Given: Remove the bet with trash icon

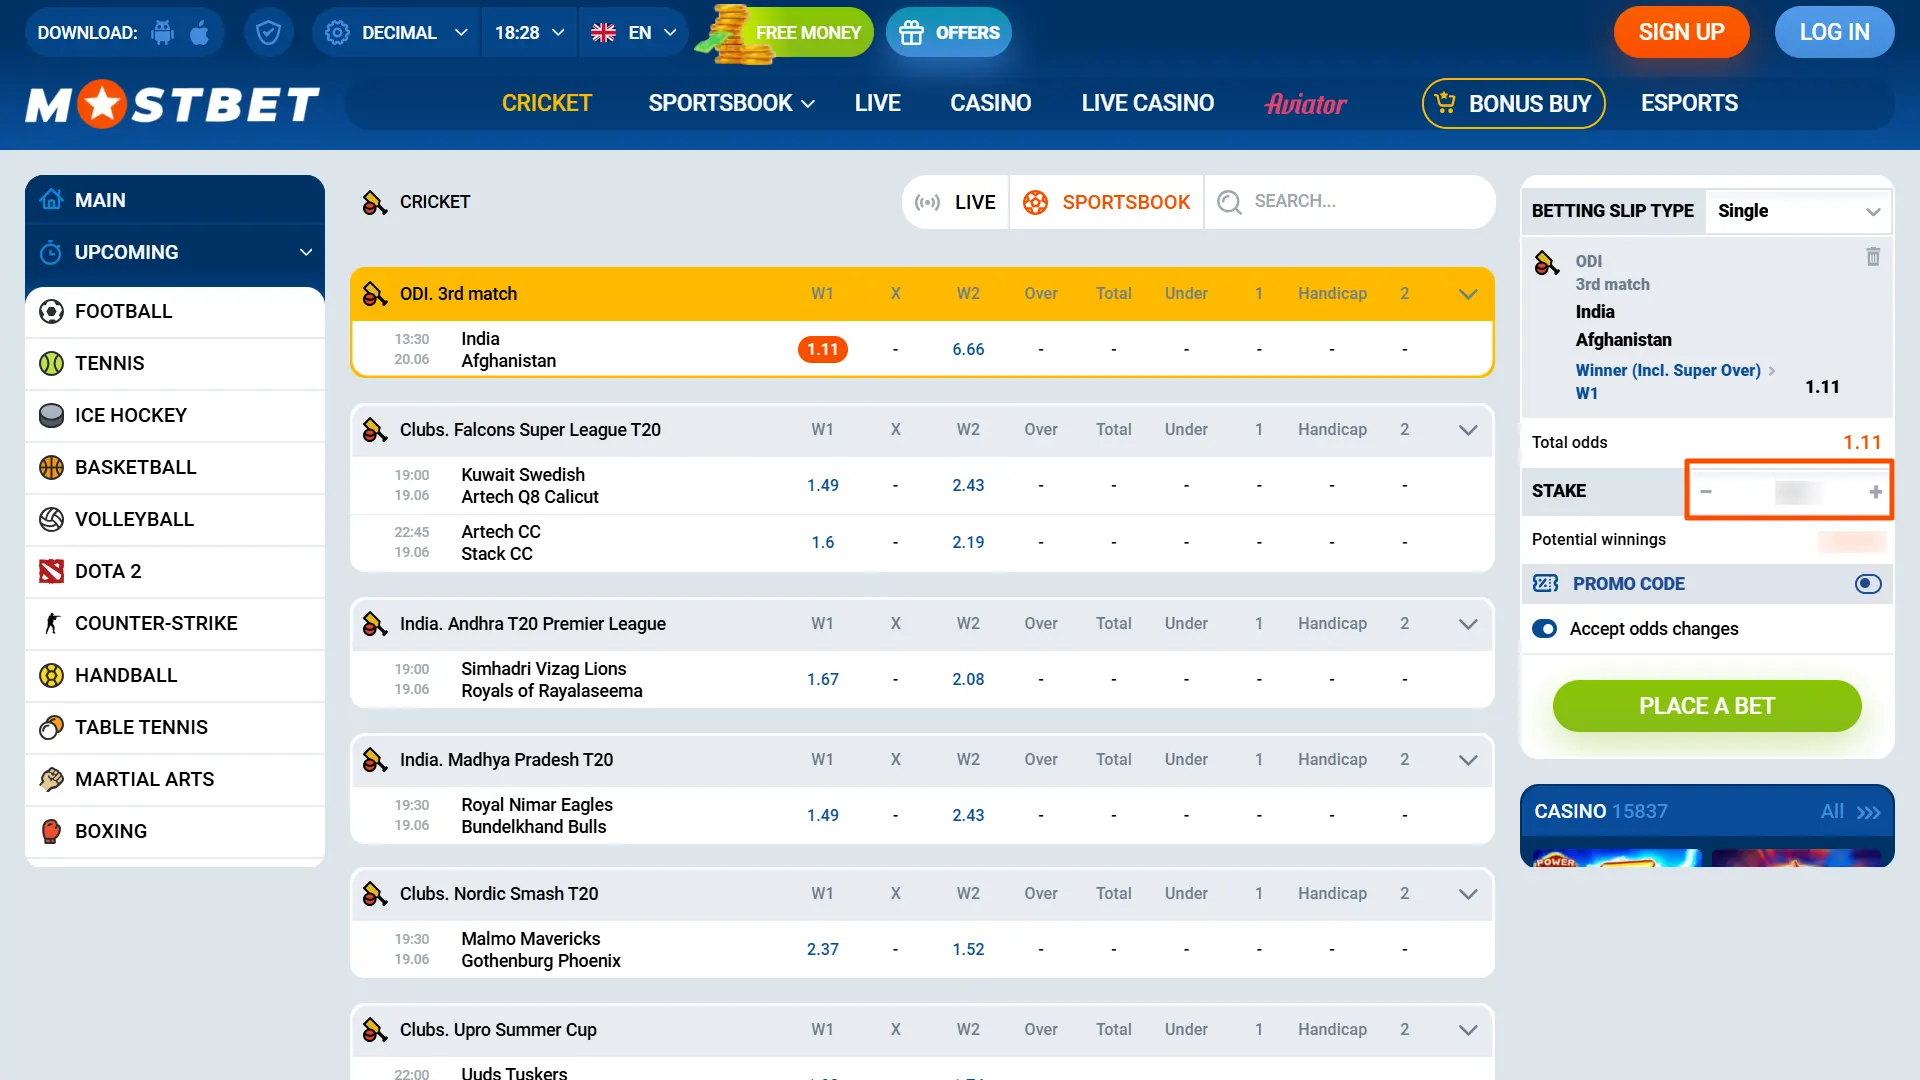Looking at the screenshot, I should 1873,257.
